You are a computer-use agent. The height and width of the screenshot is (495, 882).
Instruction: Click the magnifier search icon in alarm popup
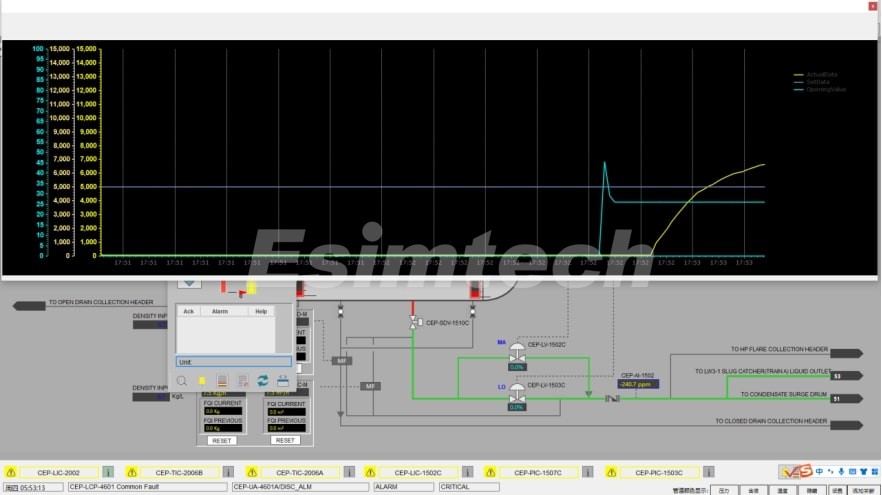coord(182,381)
